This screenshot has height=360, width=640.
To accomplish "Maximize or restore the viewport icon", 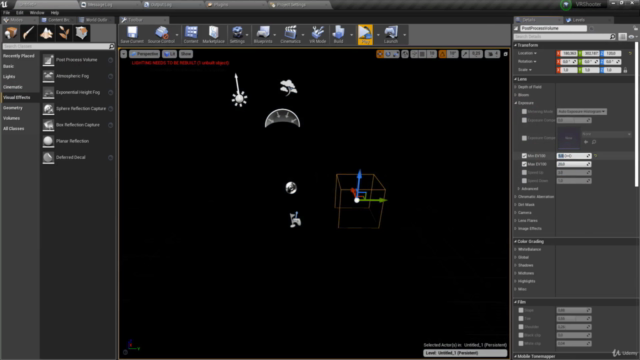I will (505, 54).
